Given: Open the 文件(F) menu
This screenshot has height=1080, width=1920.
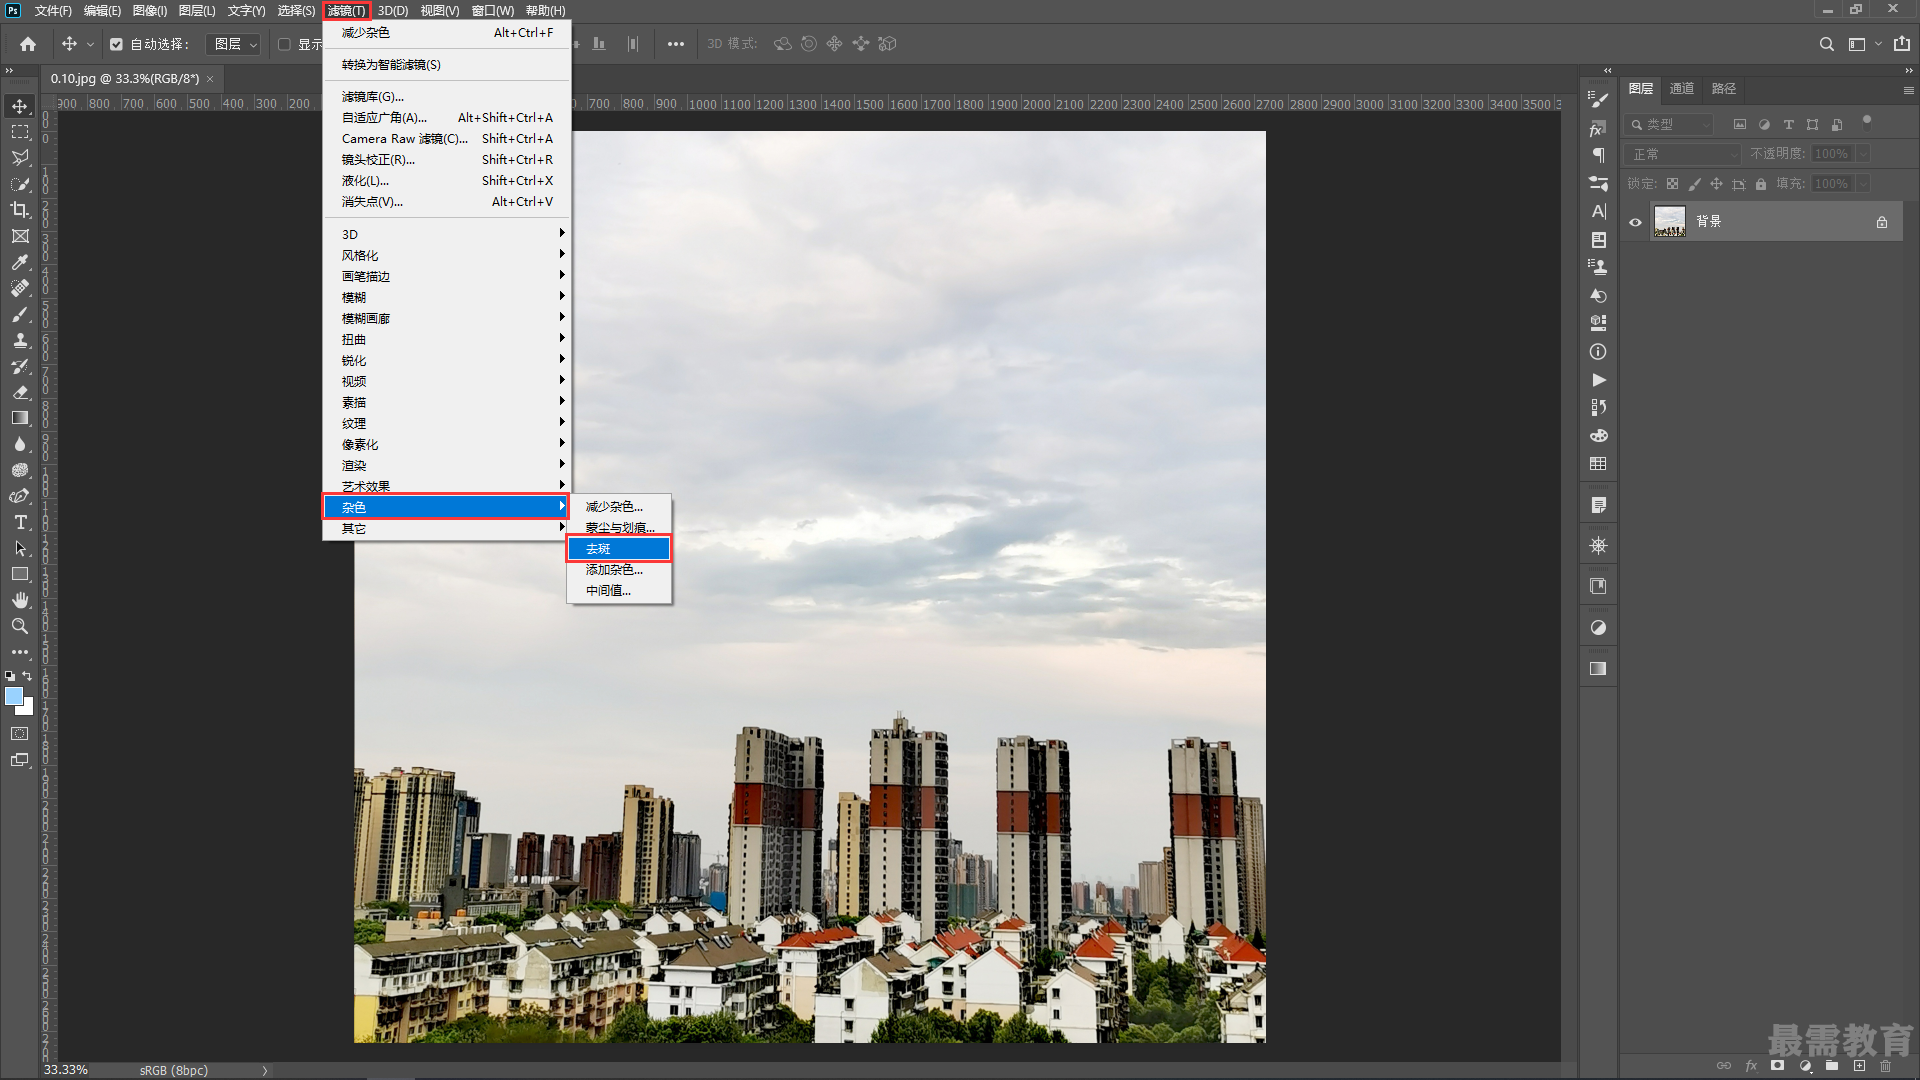Looking at the screenshot, I should (53, 11).
